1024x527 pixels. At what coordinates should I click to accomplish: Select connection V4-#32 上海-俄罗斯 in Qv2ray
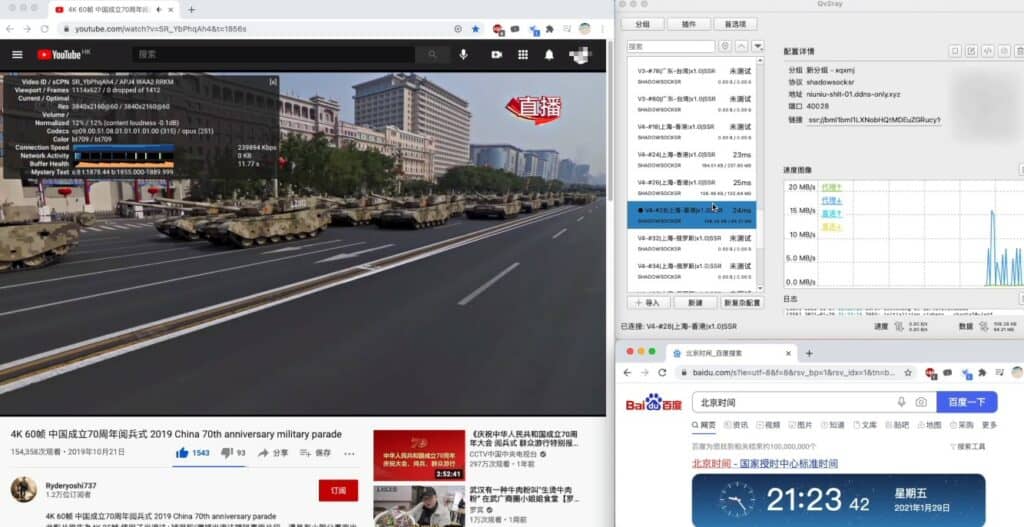coord(692,243)
